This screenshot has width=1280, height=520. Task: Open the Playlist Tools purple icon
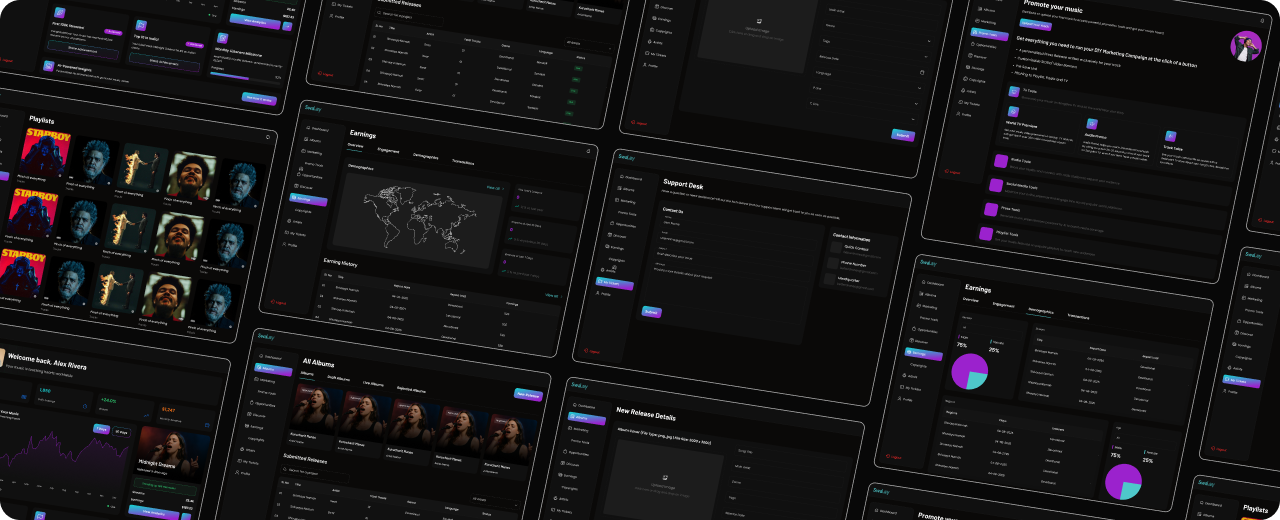point(987,233)
